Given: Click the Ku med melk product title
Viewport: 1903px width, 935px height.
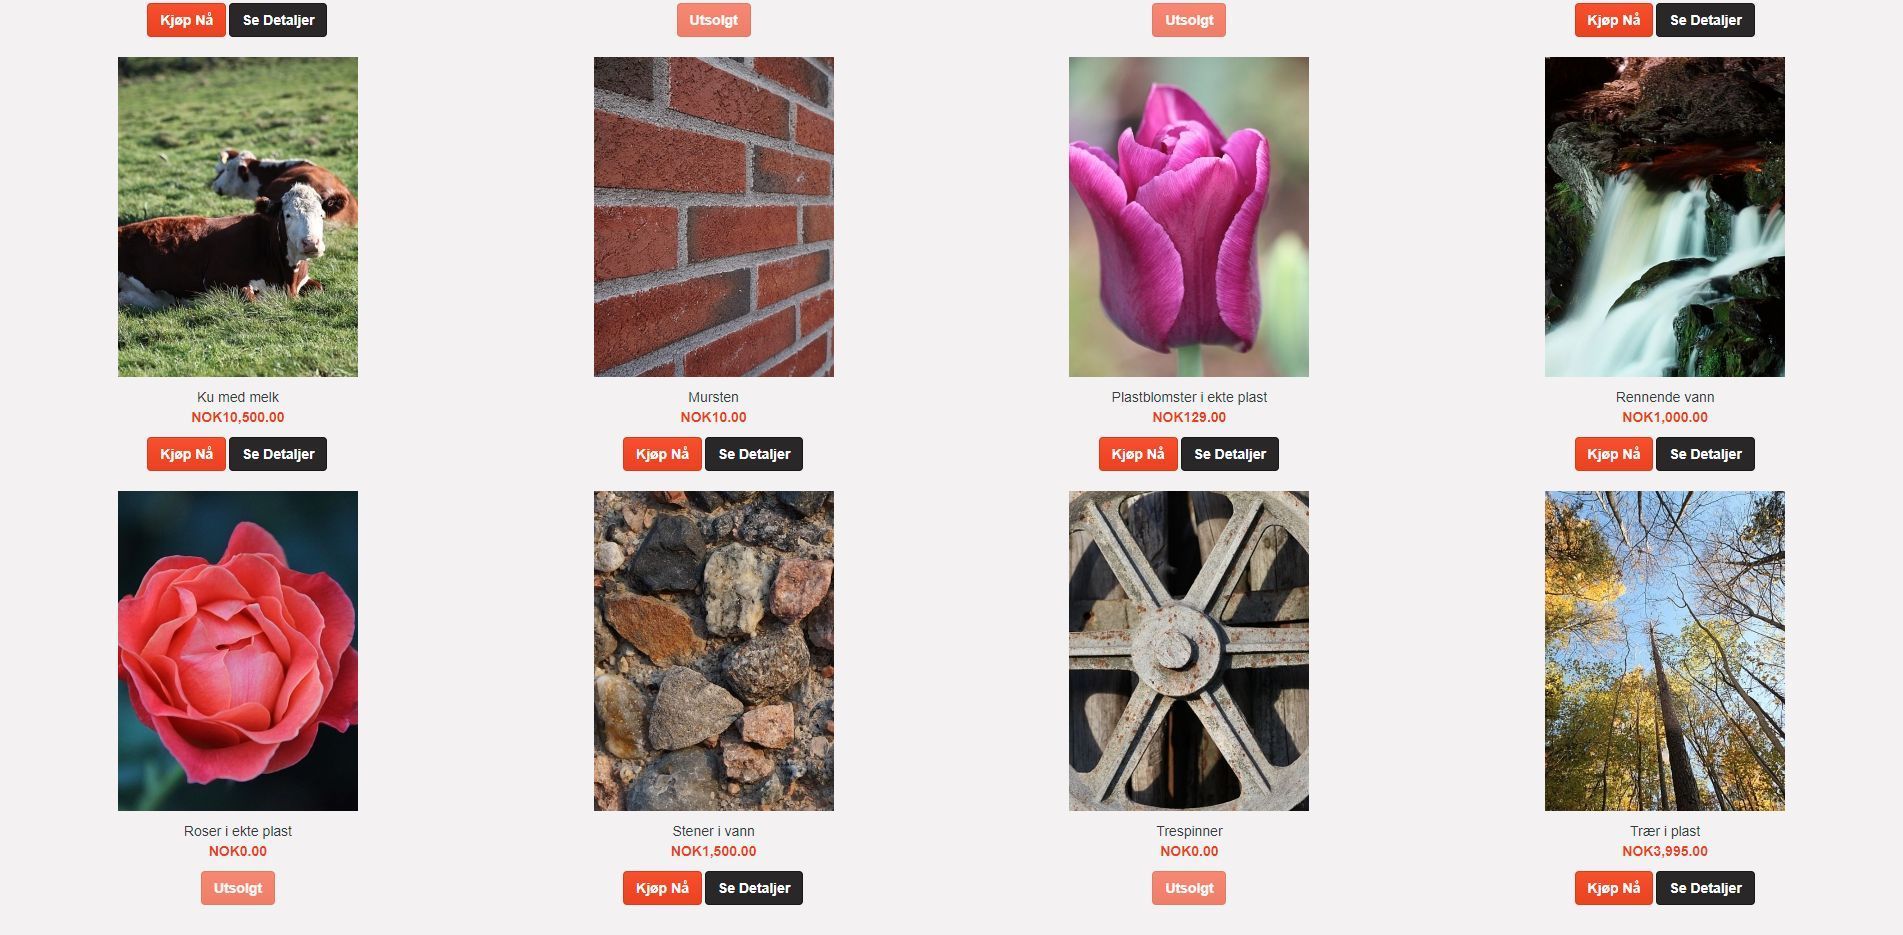Looking at the screenshot, I should (238, 397).
